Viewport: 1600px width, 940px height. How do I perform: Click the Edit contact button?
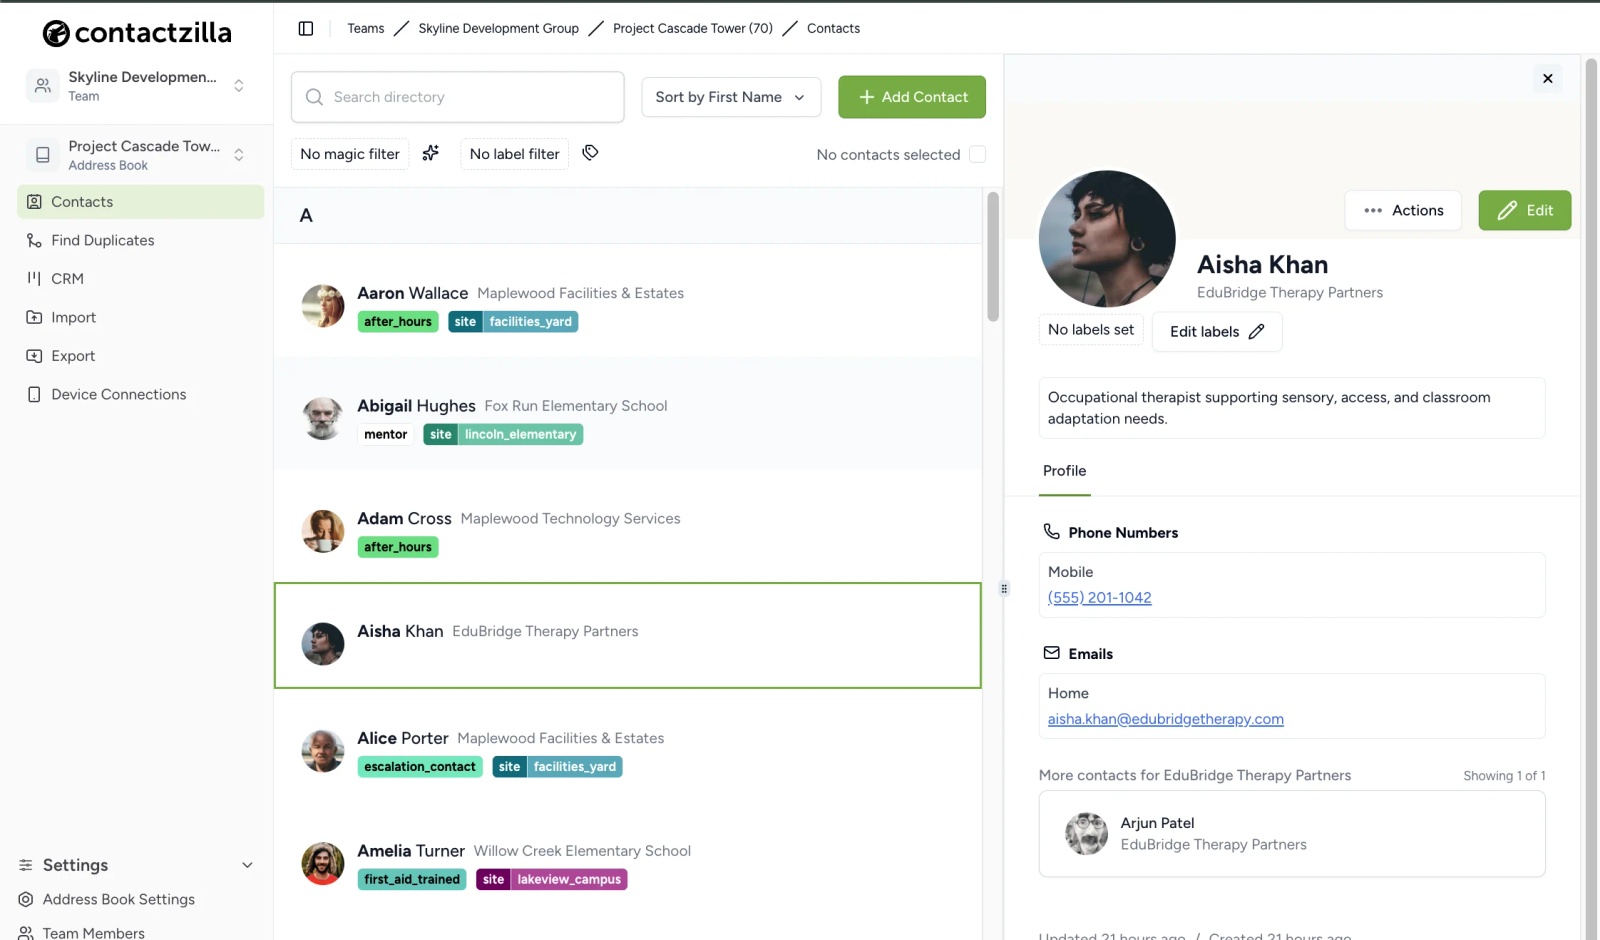coord(1525,210)
